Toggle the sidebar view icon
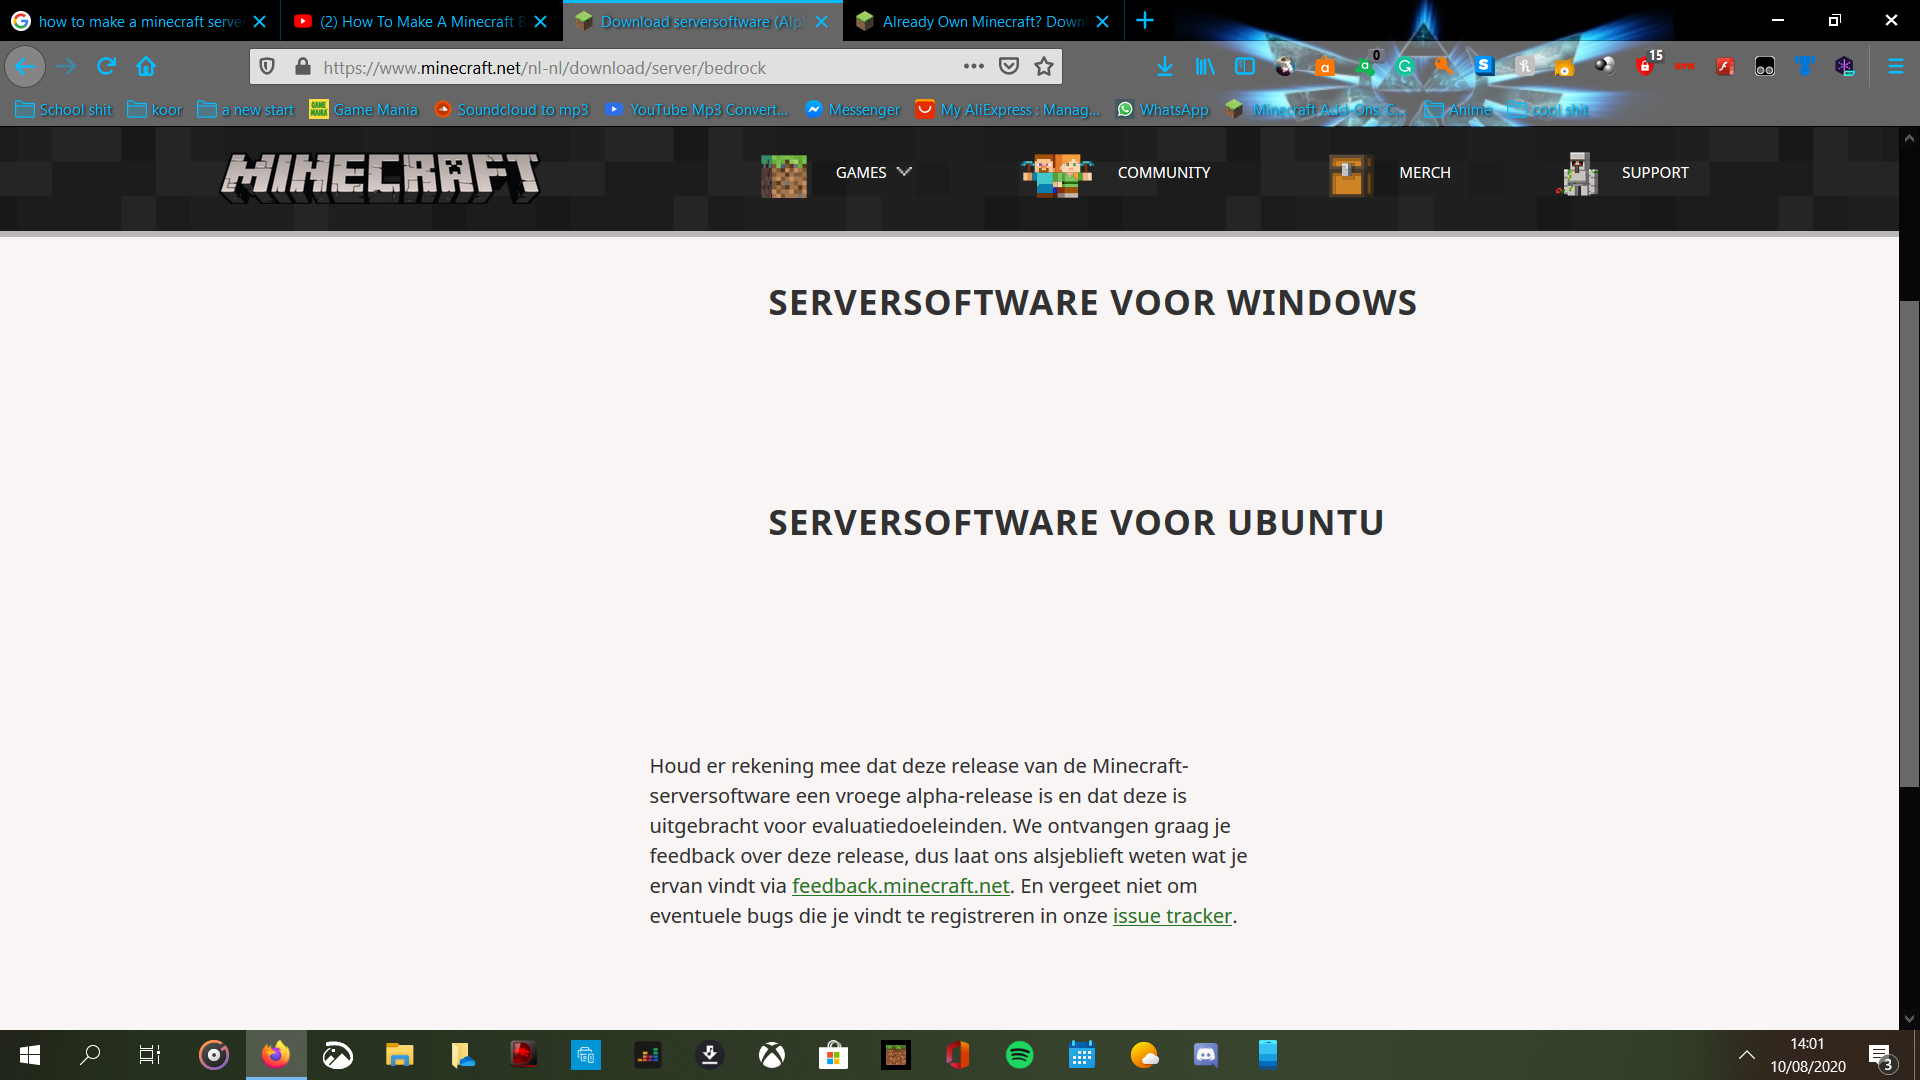Viewport: 1920px width, 1080px height. [1245, 66]
